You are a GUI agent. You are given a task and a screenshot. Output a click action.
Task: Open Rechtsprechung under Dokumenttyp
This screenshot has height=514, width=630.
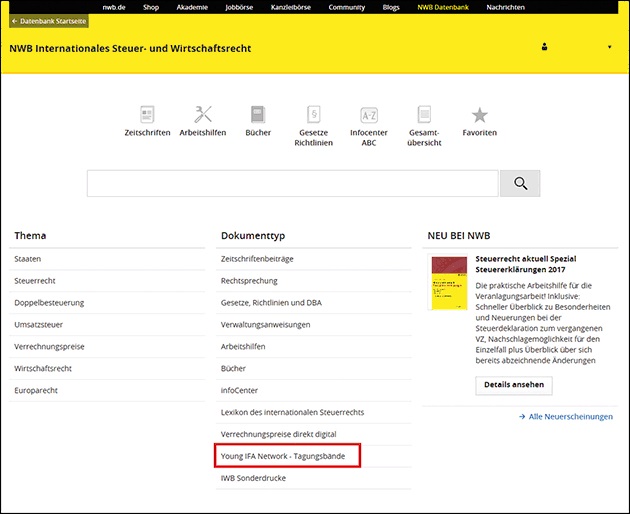[x=249, y=281]
